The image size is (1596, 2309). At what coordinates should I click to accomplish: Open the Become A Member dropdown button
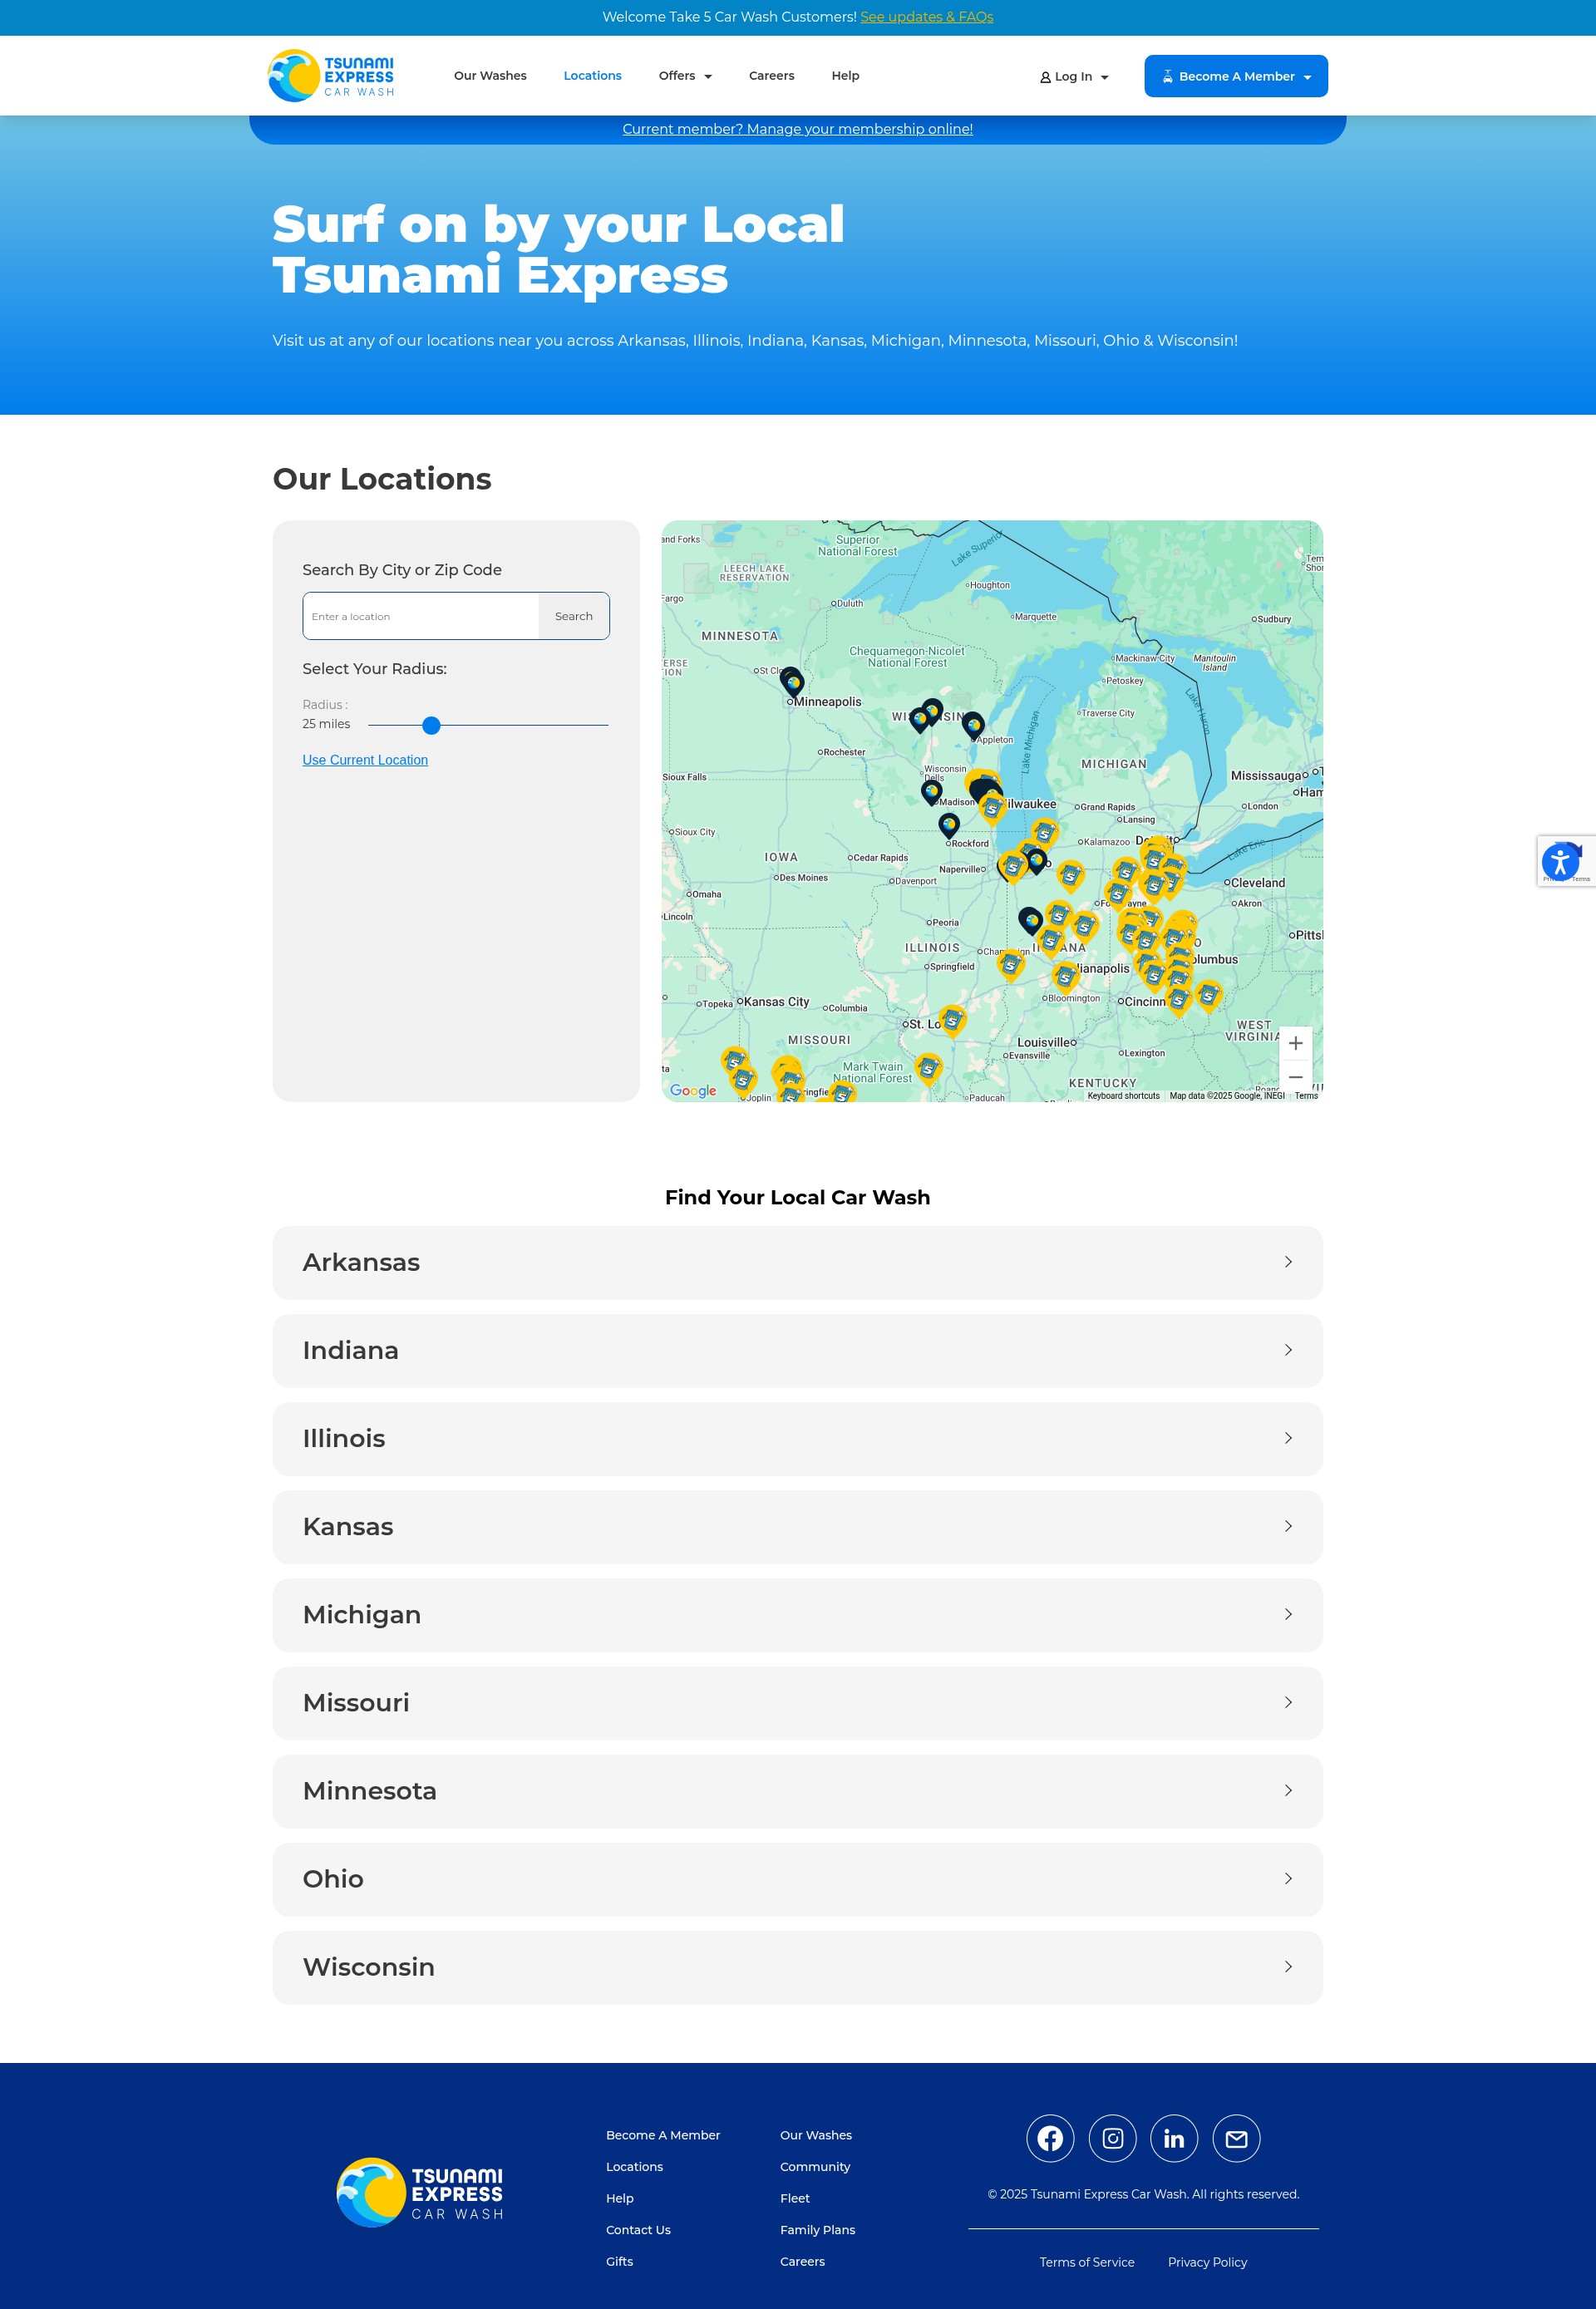(x=1236, y=76)
